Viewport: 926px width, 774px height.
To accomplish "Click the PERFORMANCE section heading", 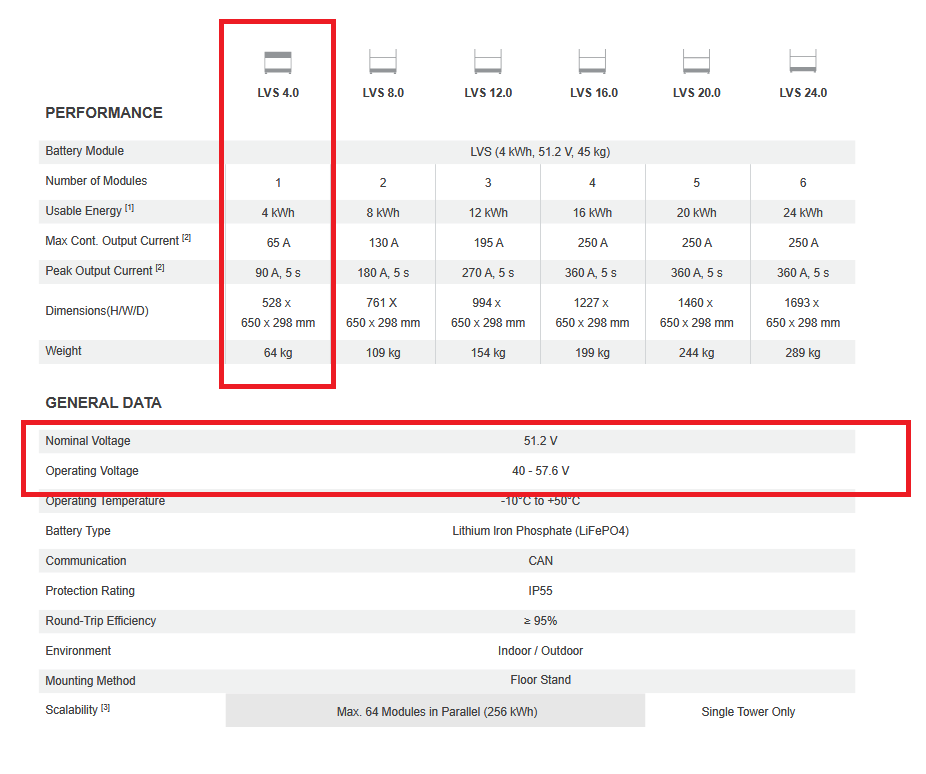I will (104, 113).
